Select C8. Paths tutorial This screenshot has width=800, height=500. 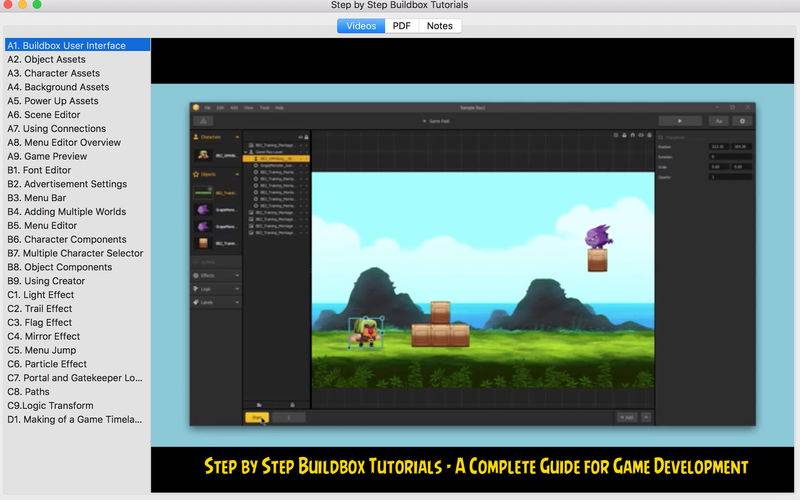click(78, 391)
